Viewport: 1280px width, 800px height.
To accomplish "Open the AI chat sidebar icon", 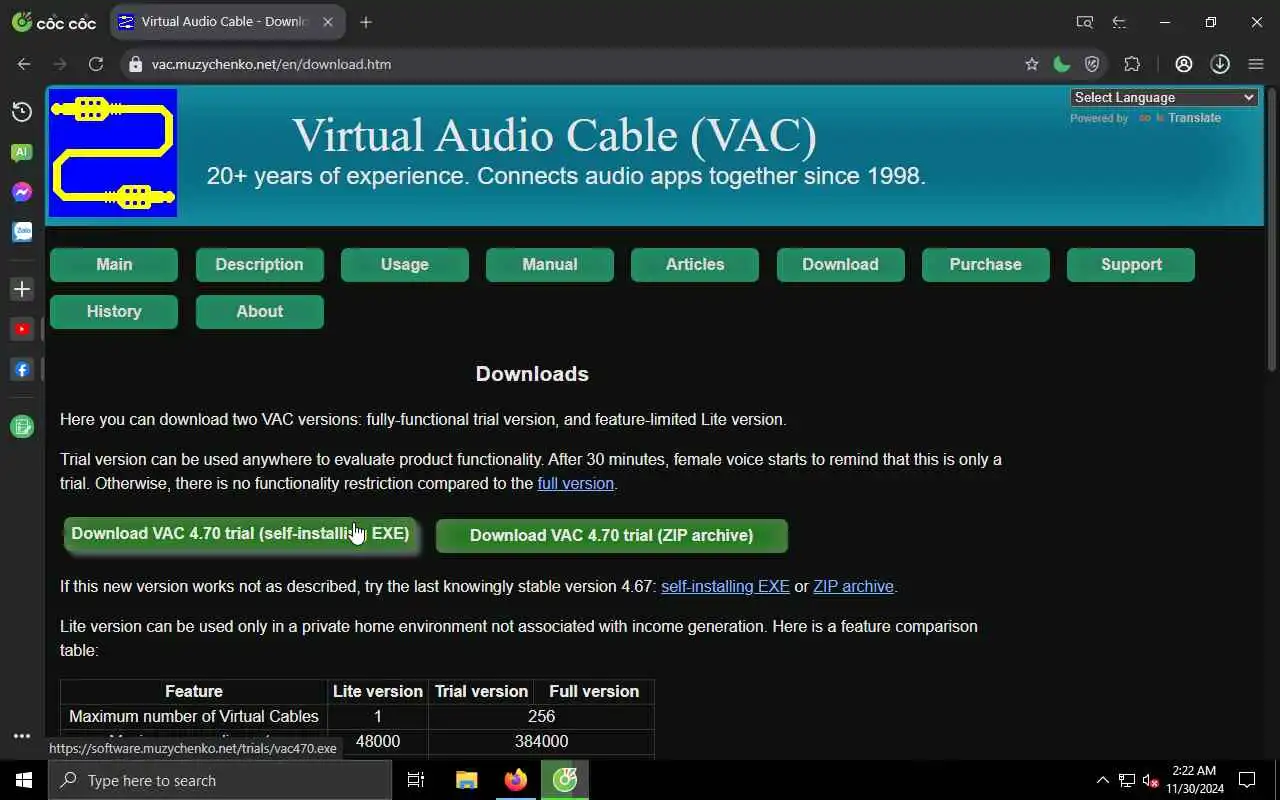I will (22, 153).
